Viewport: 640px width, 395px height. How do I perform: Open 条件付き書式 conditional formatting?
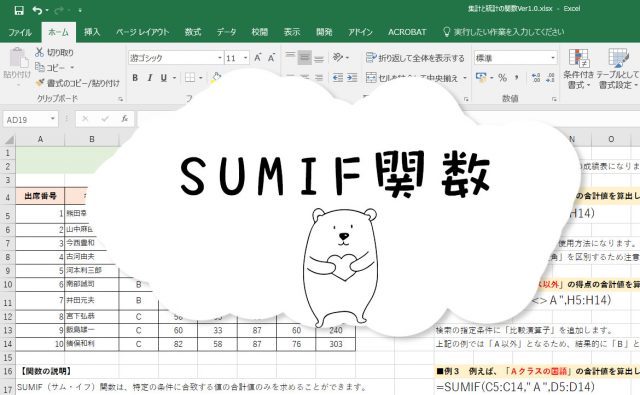coord(579,69)
